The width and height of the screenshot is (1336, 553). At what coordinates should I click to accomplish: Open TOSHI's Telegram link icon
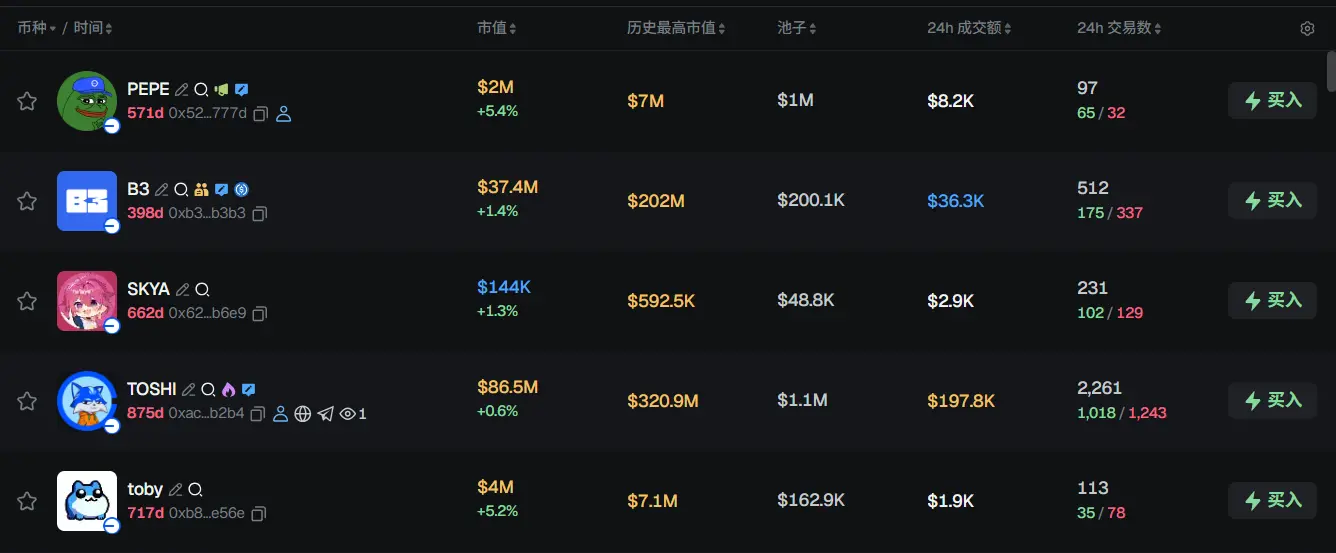pos(325,414)
